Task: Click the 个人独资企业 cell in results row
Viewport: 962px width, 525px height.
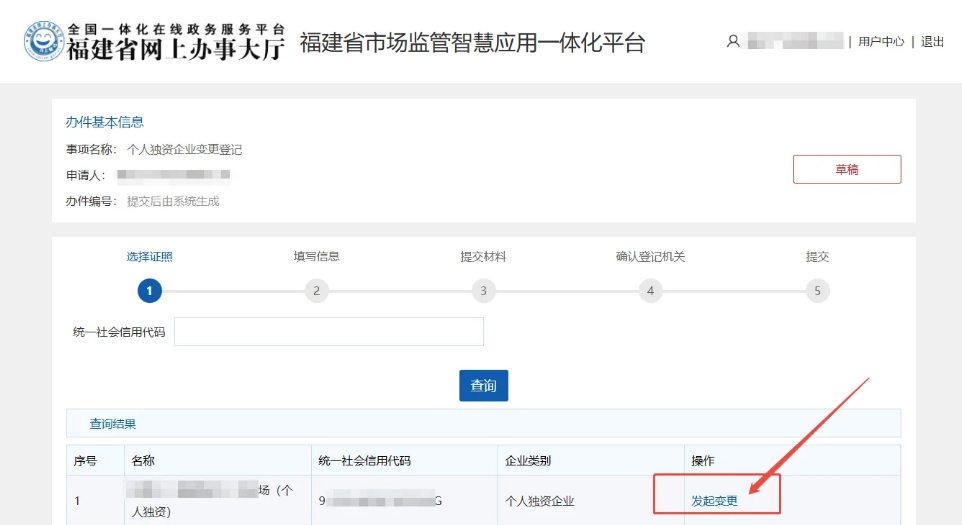Action: pos(540,501)
